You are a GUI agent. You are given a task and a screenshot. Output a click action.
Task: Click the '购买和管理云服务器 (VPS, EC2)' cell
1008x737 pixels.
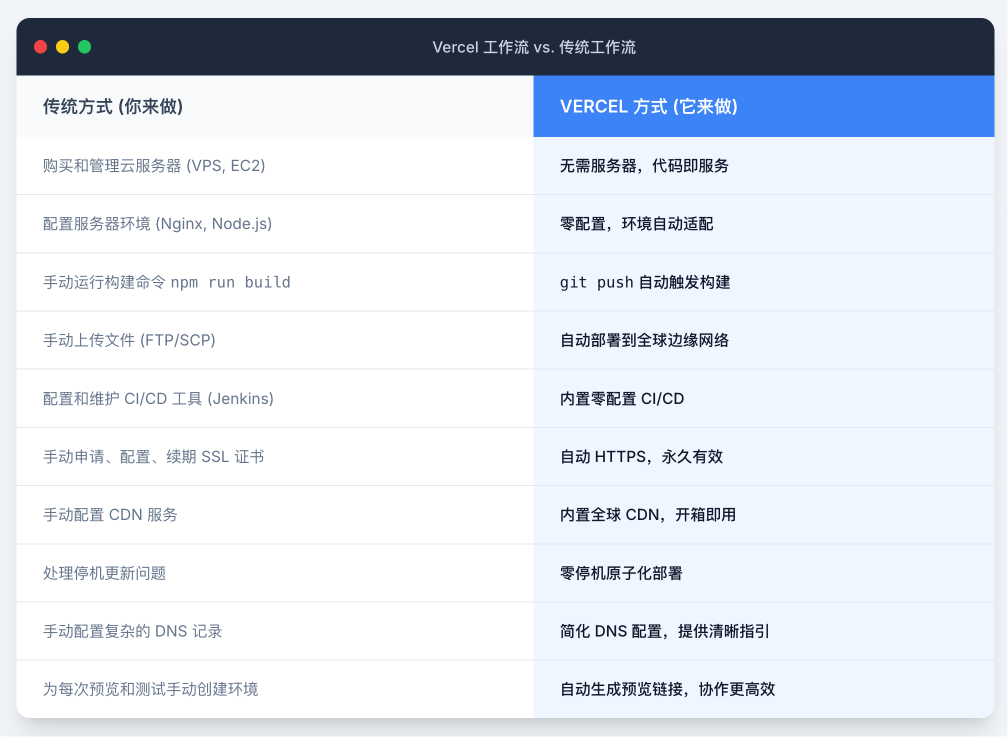(x=154, y=166)
